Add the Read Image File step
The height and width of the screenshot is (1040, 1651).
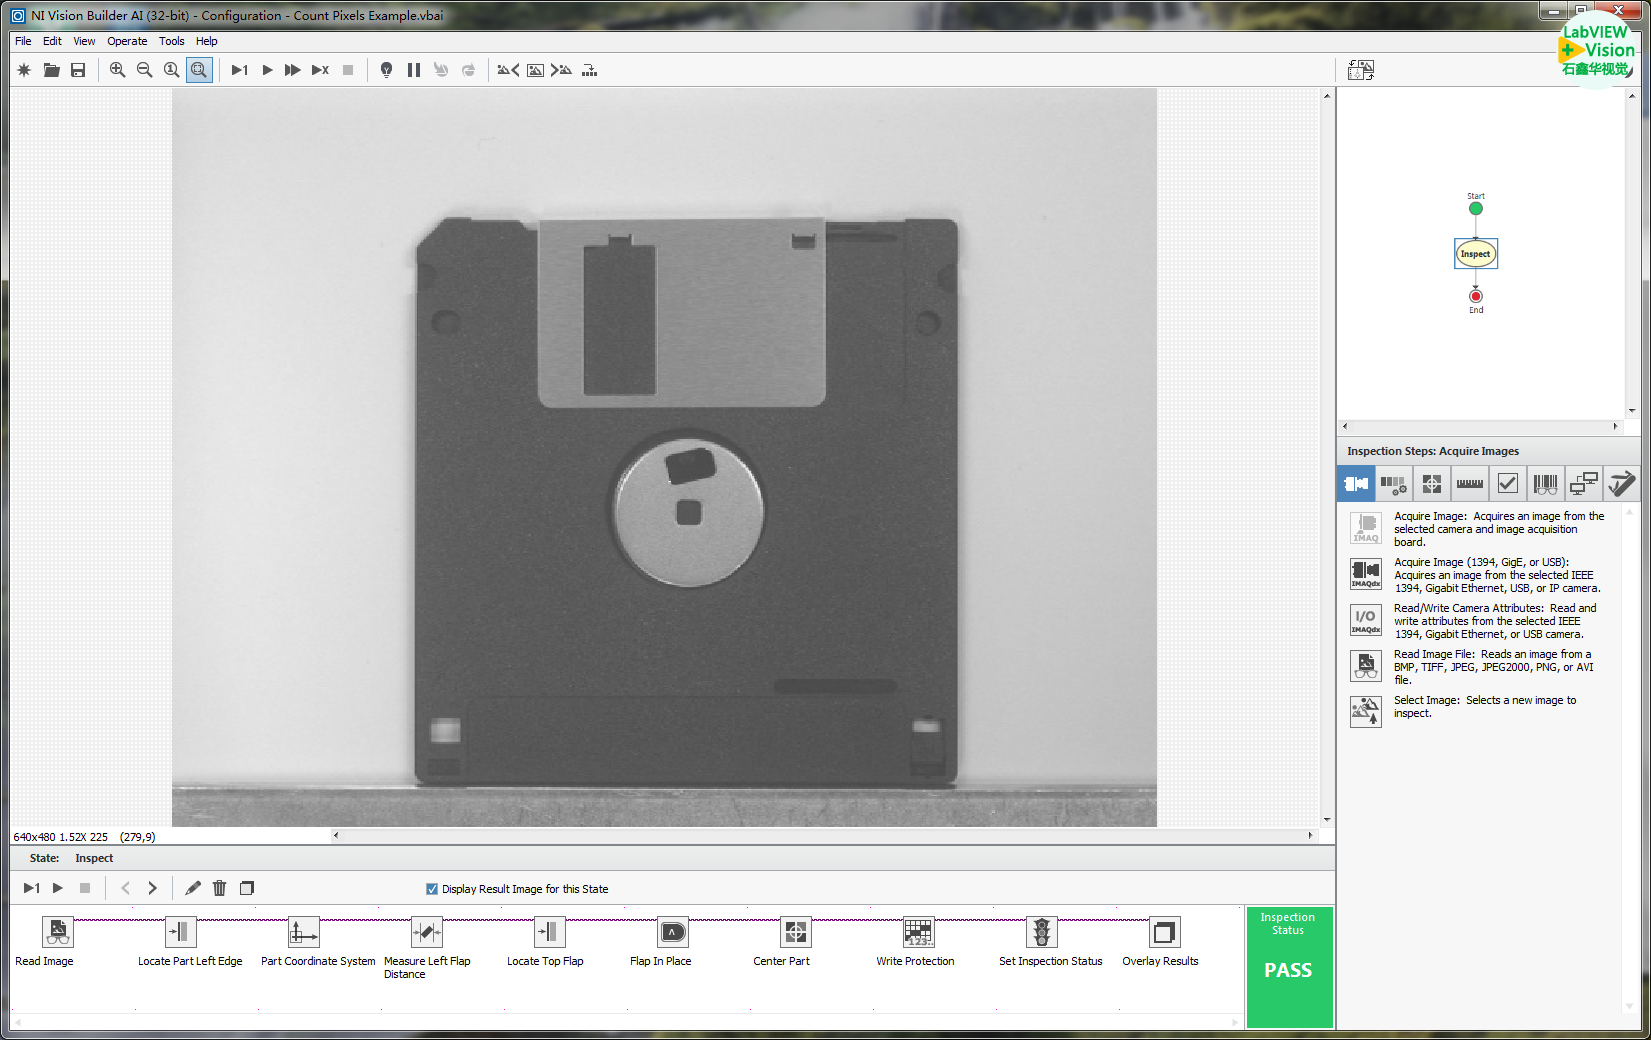(1366, 666)
